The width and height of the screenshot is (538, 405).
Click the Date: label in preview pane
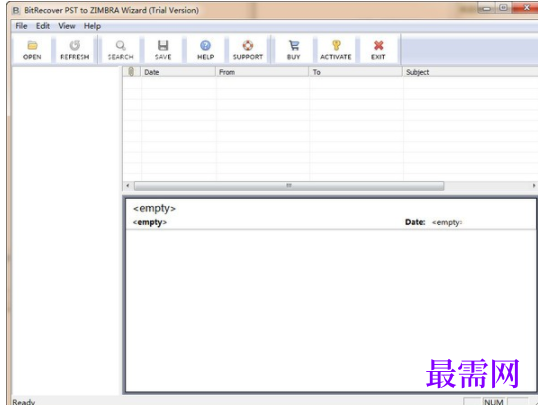click(415, 222)
